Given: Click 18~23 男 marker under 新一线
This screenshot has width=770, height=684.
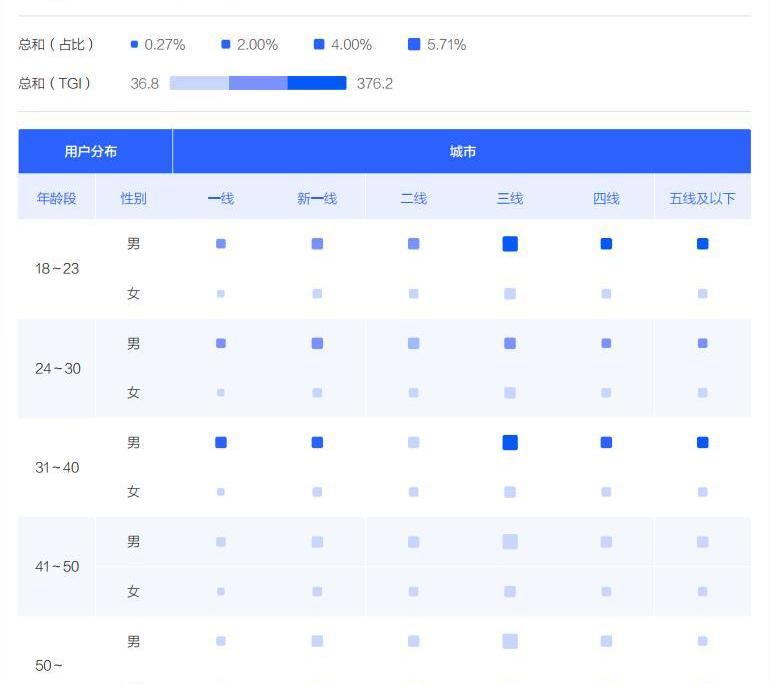Looking at the screenshot, I should [317, 244].
